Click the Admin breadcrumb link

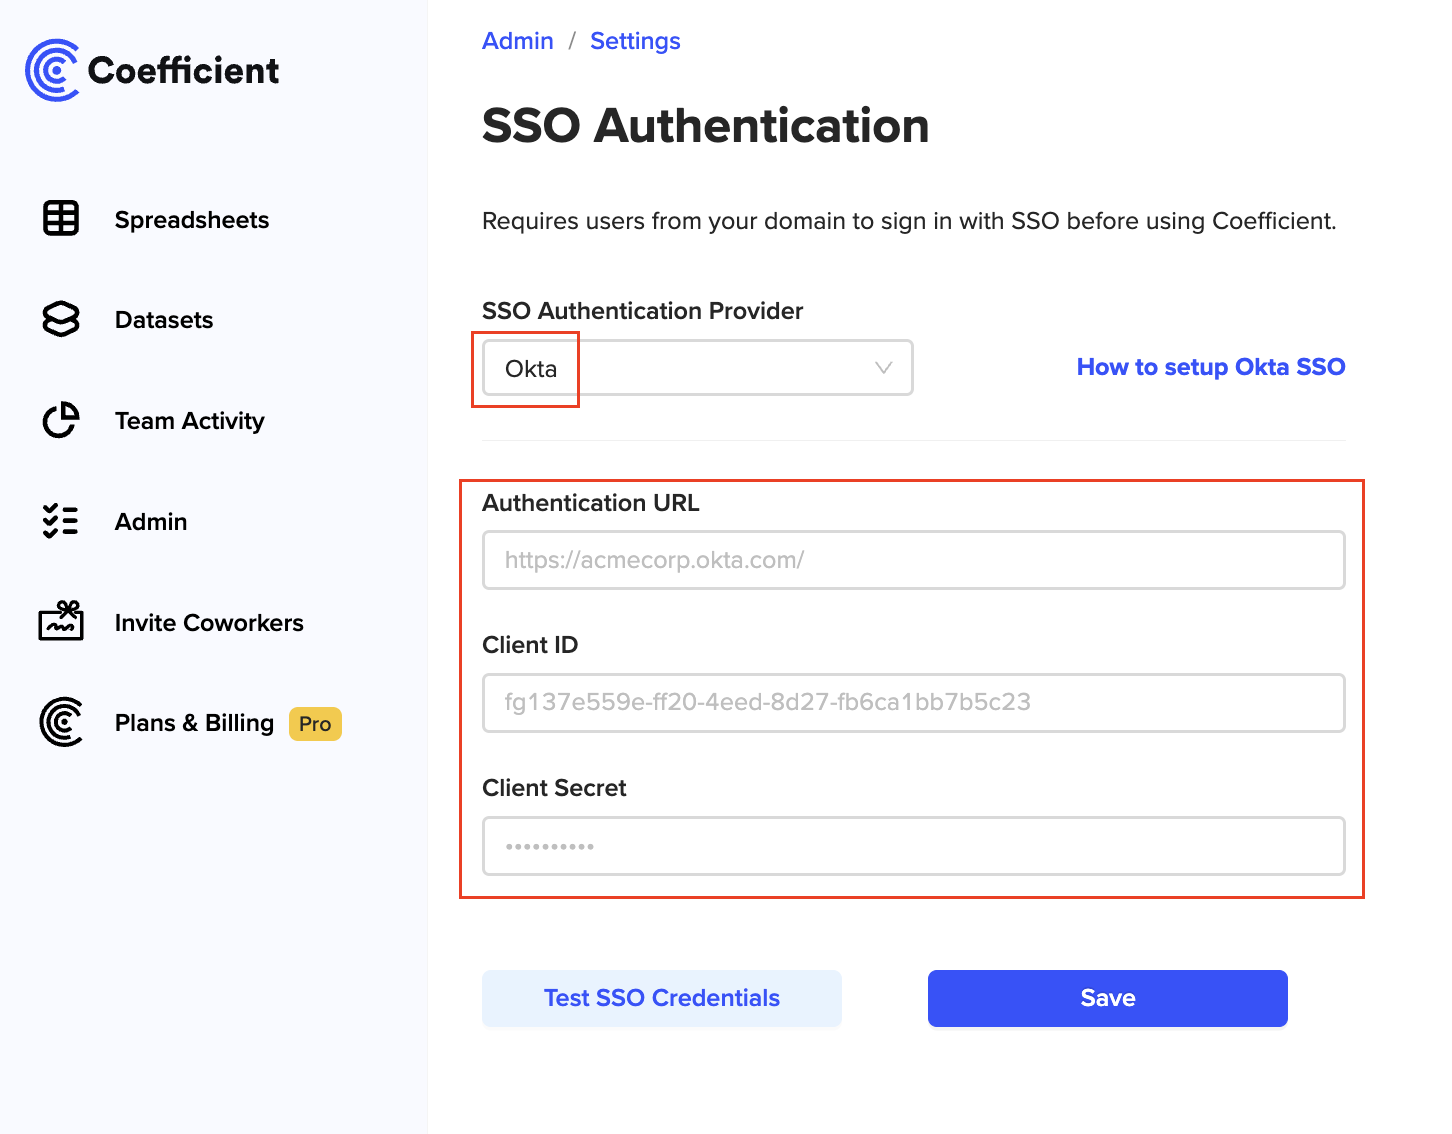point(517,41)
